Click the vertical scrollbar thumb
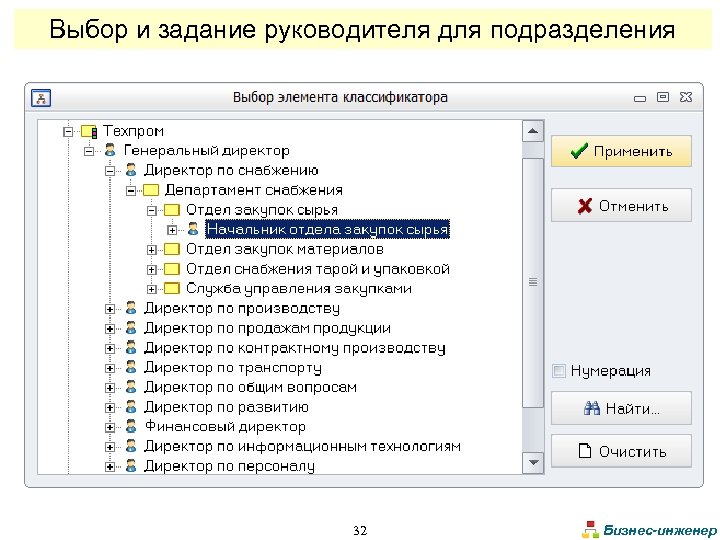Image resolution: width=720 pixels, height=540 pixels. point(533,282)
